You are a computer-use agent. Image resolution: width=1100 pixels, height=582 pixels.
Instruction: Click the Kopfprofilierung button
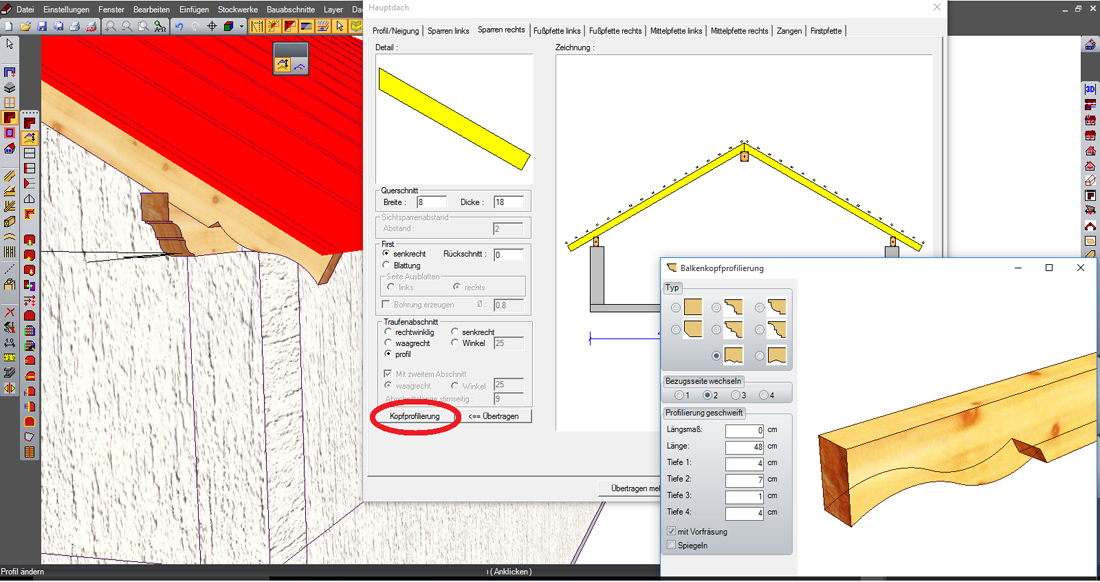(415, 416)
